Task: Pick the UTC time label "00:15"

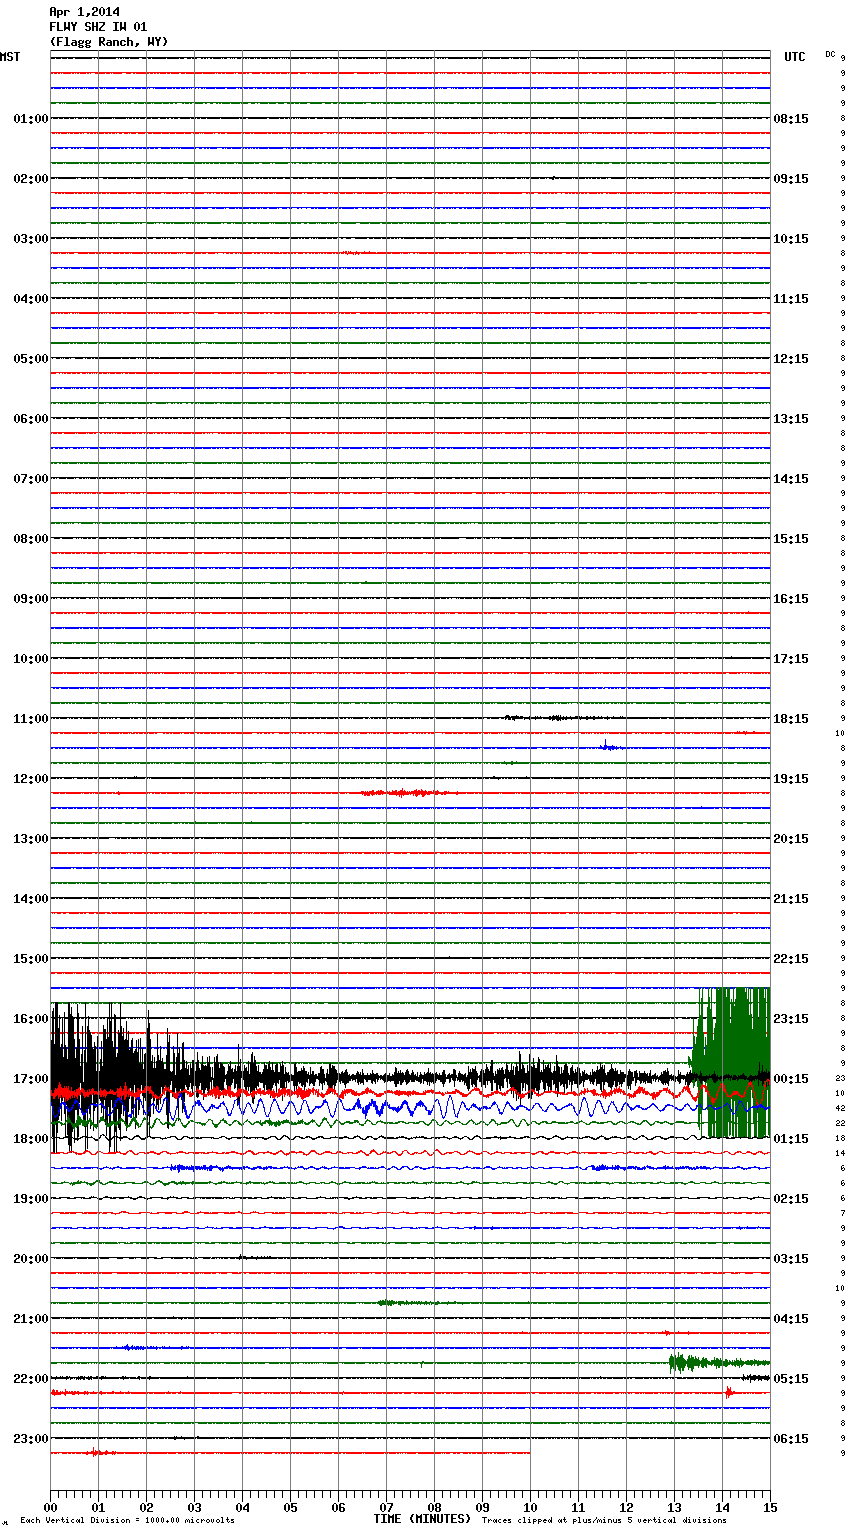Action: click(791, 1079)
